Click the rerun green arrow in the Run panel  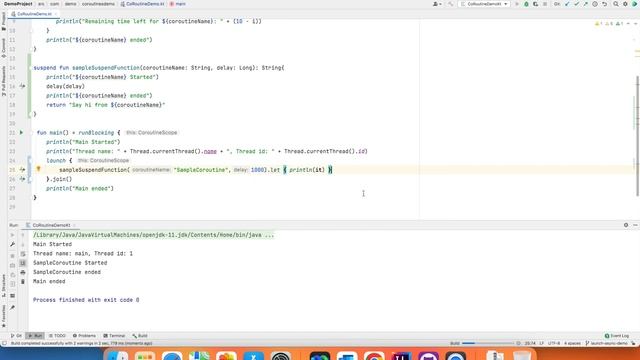[x=12, y=235]
